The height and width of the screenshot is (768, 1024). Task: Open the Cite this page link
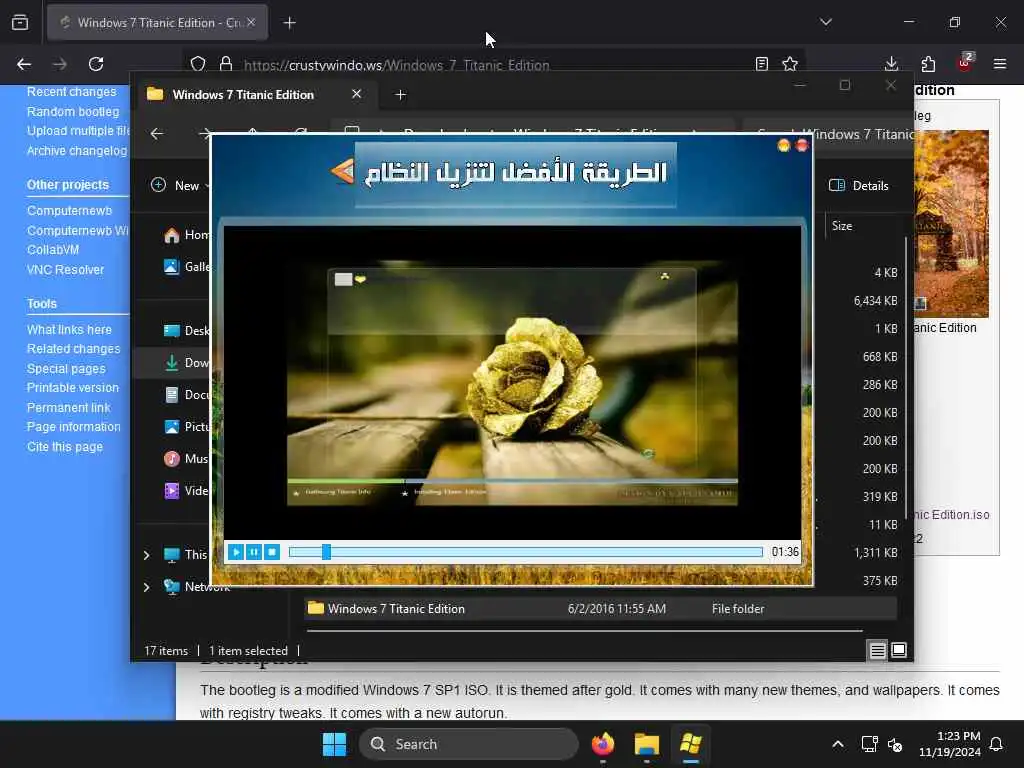click(65, 447)
